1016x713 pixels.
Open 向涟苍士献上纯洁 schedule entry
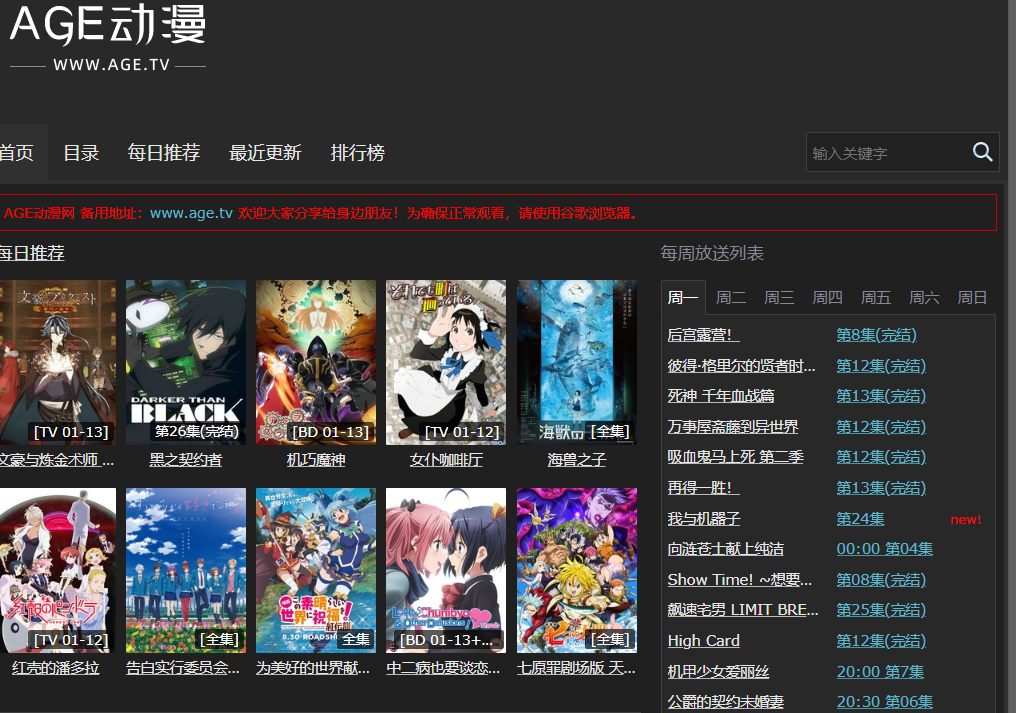point(726,549)
